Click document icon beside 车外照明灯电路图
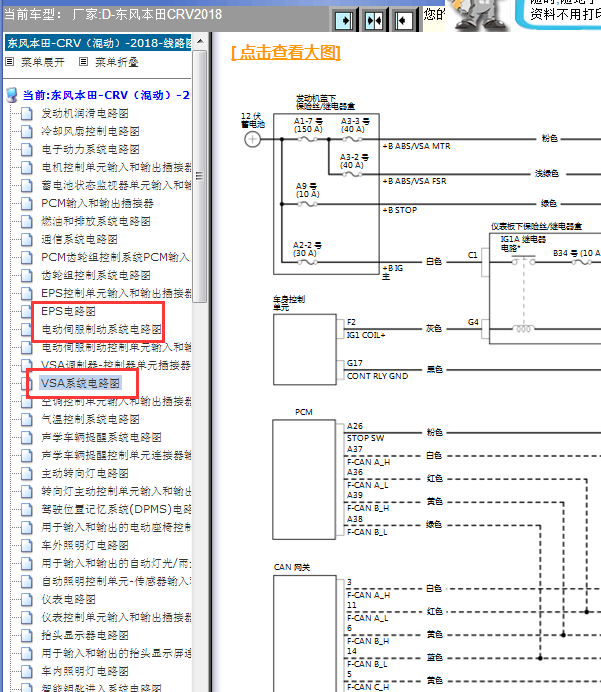The width and height of the screenshot is (601, 692). [x=27, y=545]
